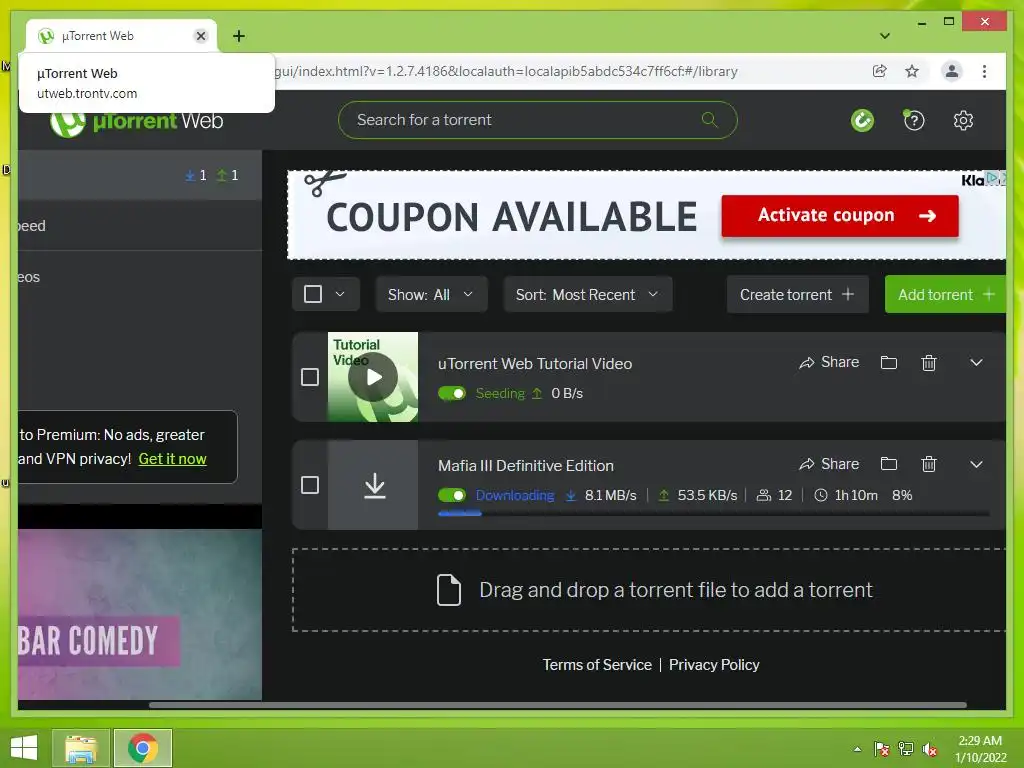Delete uTorrent Web Tutorial Video torrent
This screenshot has width=1024, height=768.
[x=929, y=362]
